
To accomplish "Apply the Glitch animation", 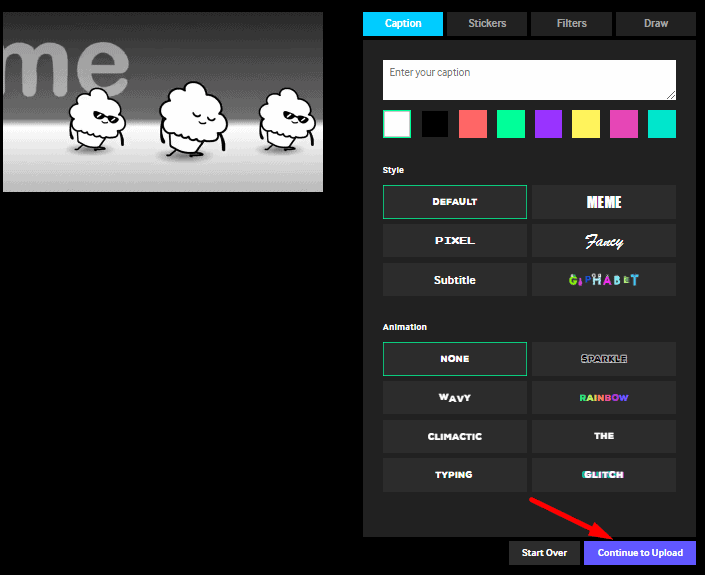I will (604, 475).
